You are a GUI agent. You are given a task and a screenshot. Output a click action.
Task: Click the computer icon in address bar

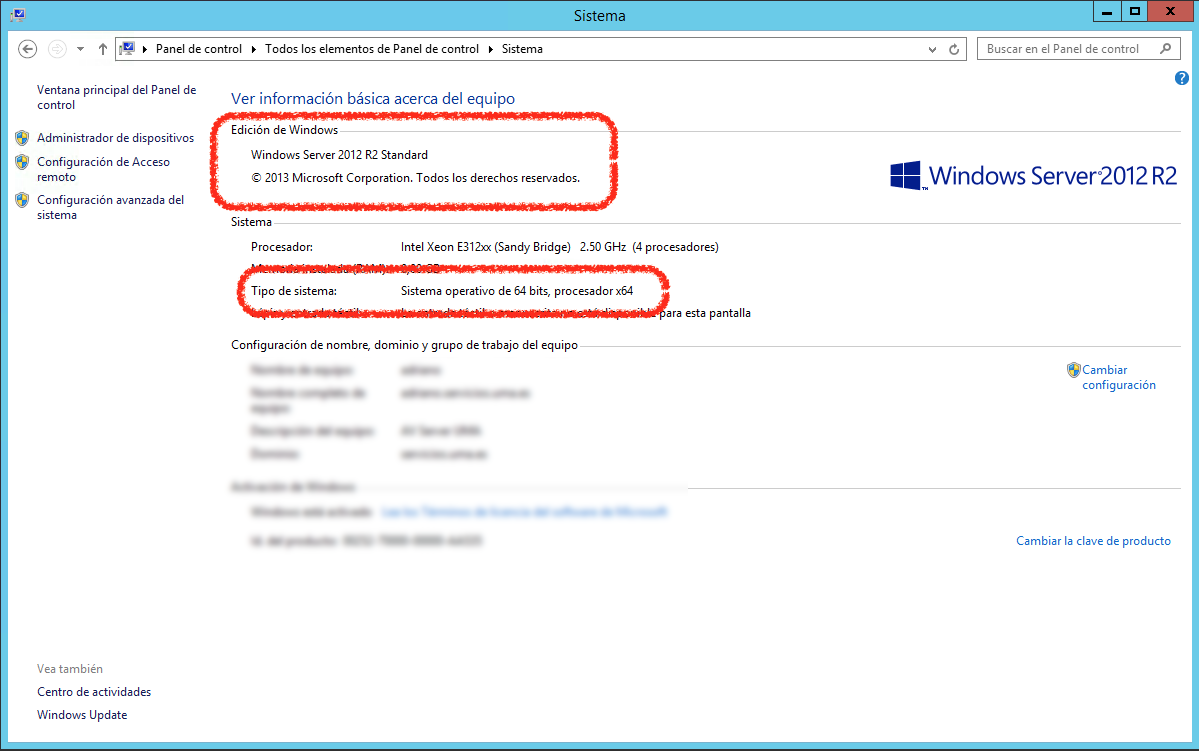128,49
